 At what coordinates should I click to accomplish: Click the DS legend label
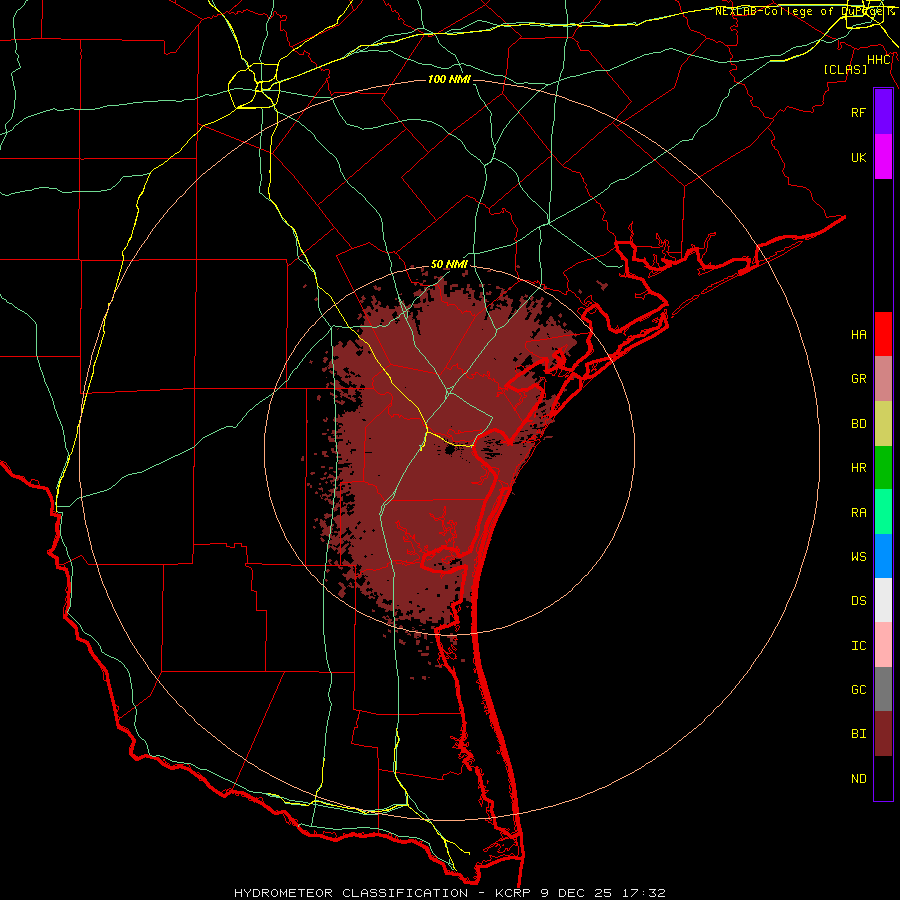[858, 601]
